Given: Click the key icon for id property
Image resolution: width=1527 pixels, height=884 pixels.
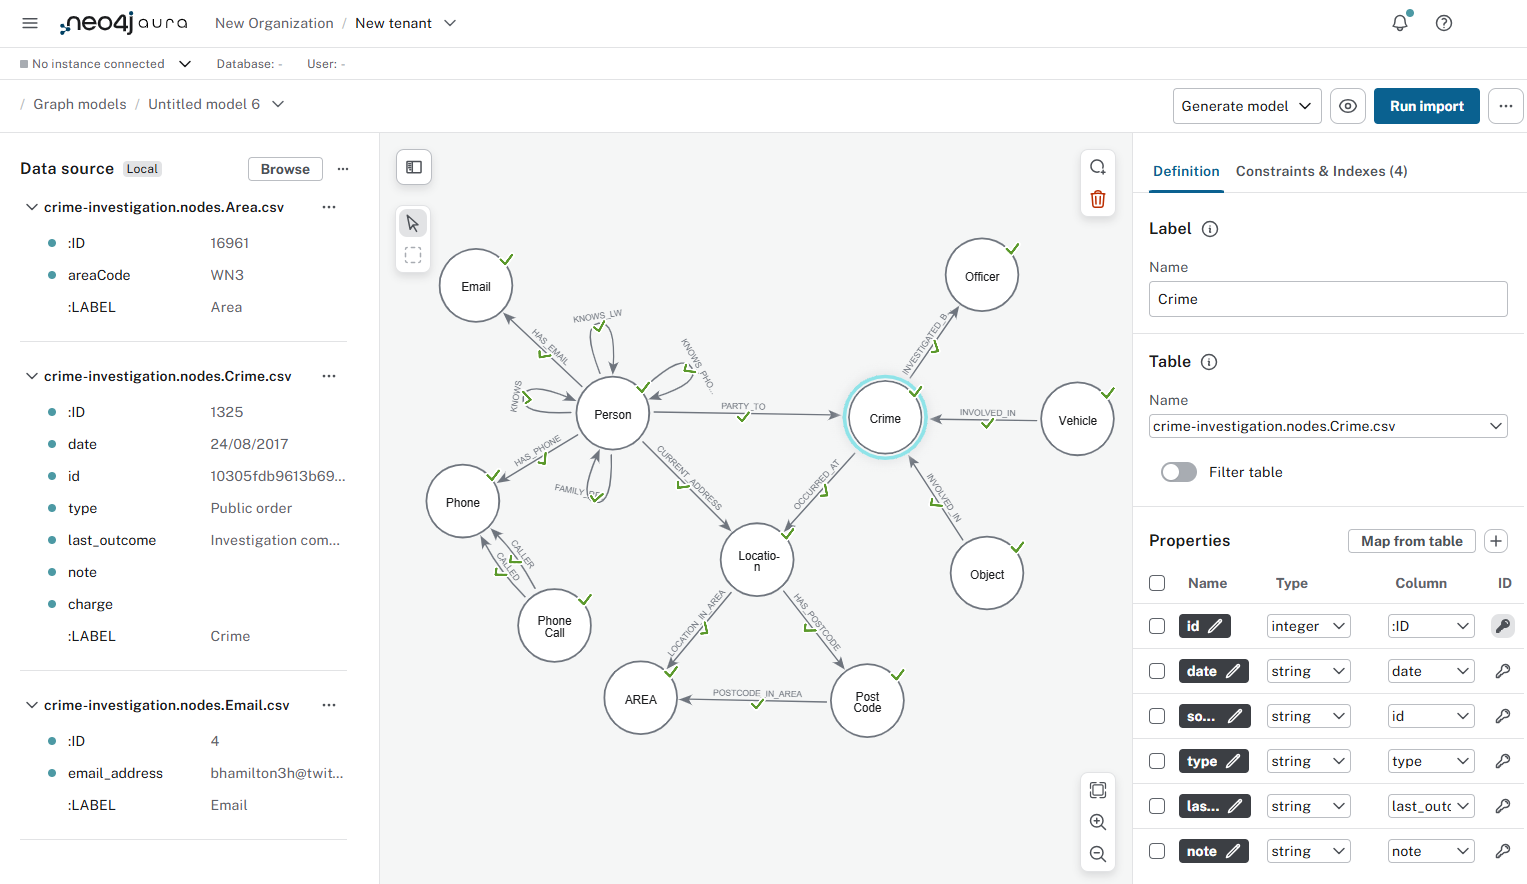Looking at the screenshot, I should [1503, 626].
